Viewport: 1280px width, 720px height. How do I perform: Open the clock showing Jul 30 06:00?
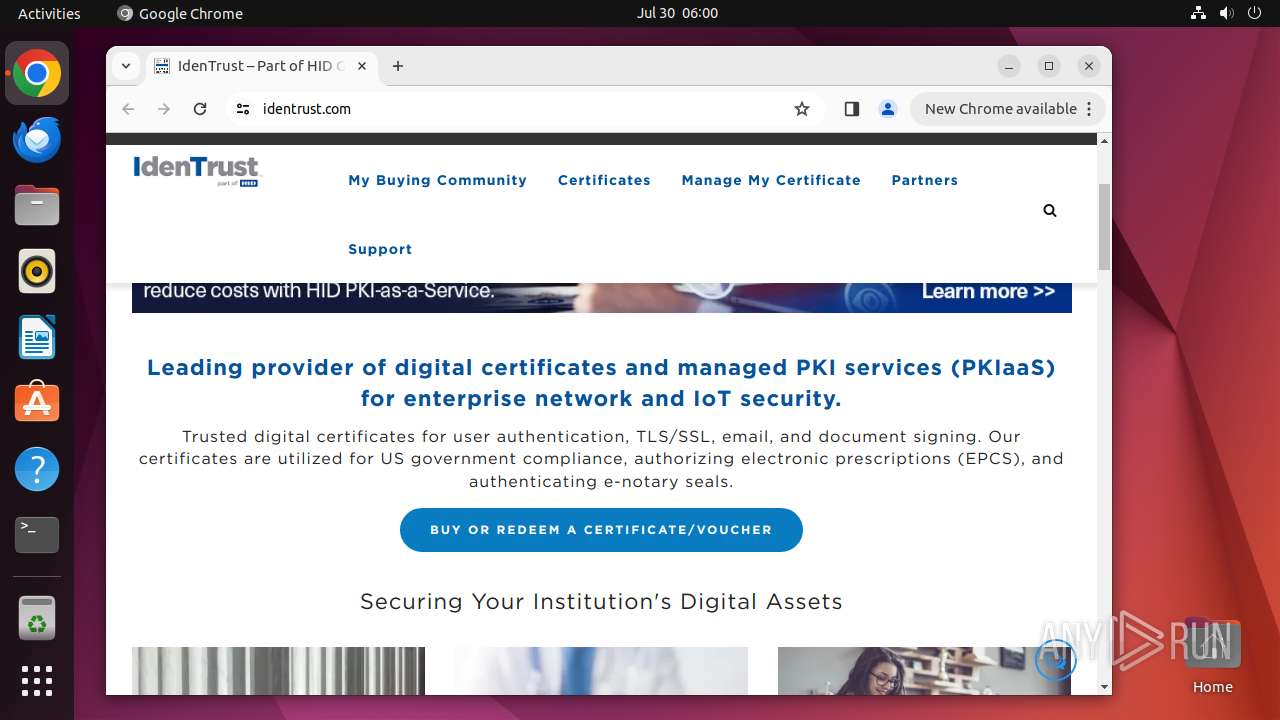click(677, 13)
